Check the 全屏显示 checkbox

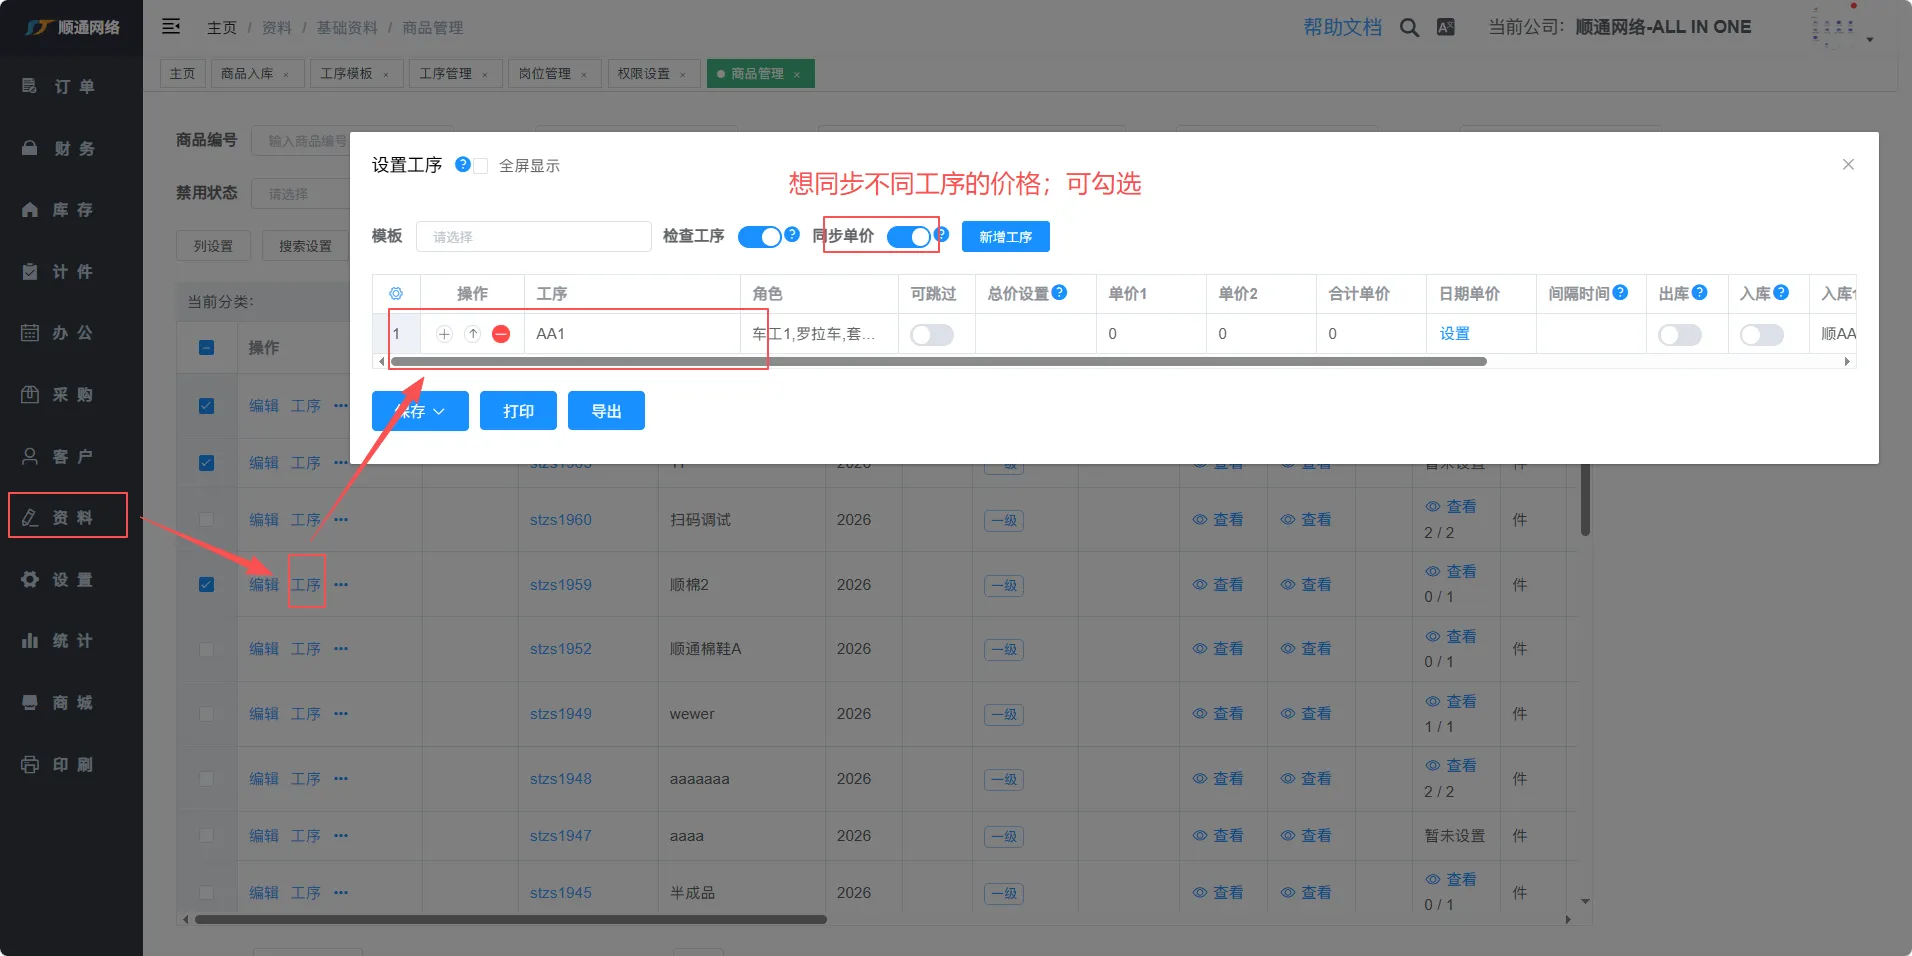(481, 166)
